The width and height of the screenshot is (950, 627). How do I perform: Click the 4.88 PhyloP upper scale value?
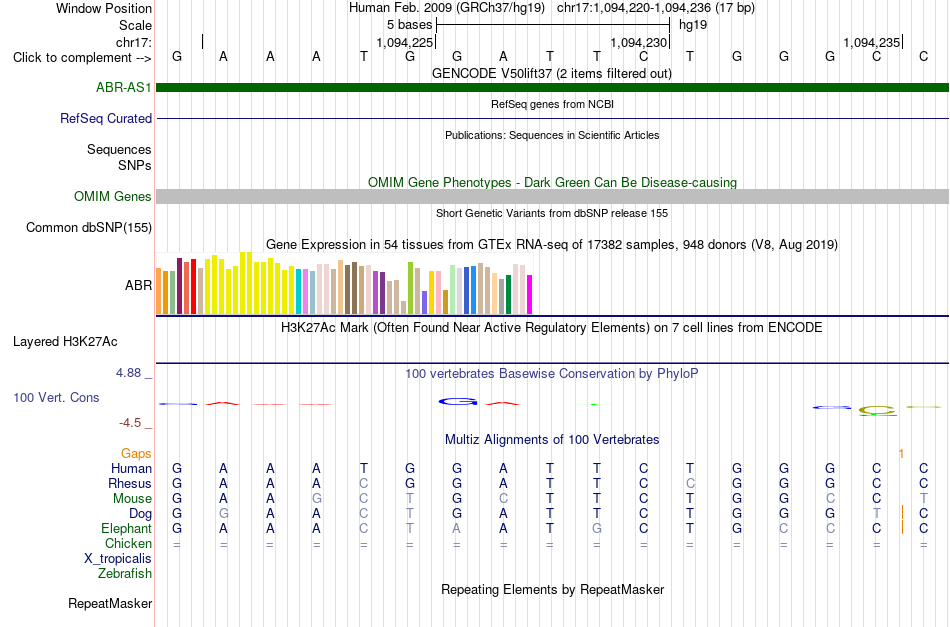coord(128,373)
